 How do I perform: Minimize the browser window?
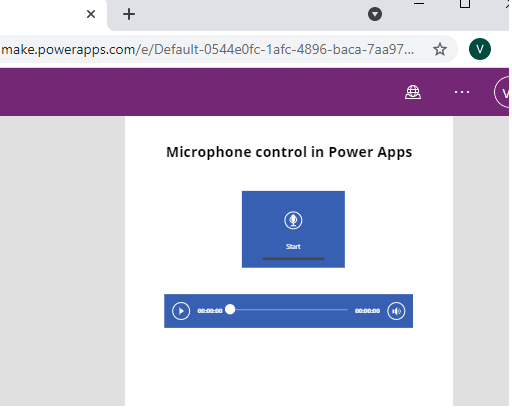click(x=419, y=3)
